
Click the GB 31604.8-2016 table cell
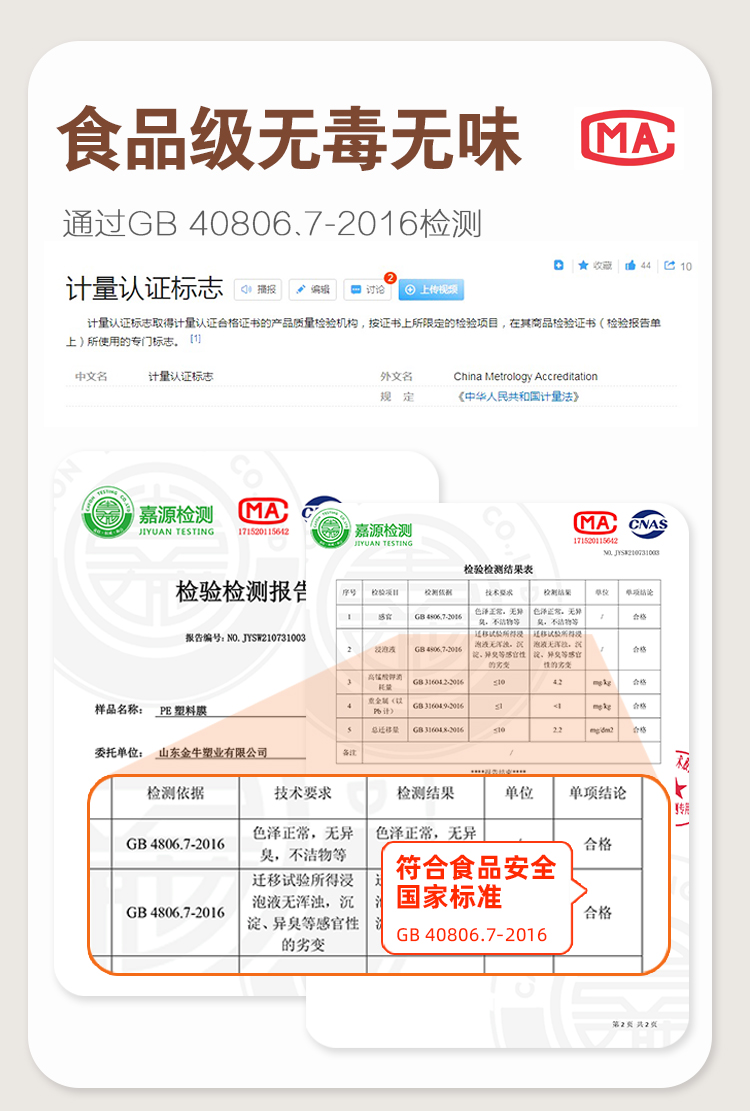[x=438, y=729]
